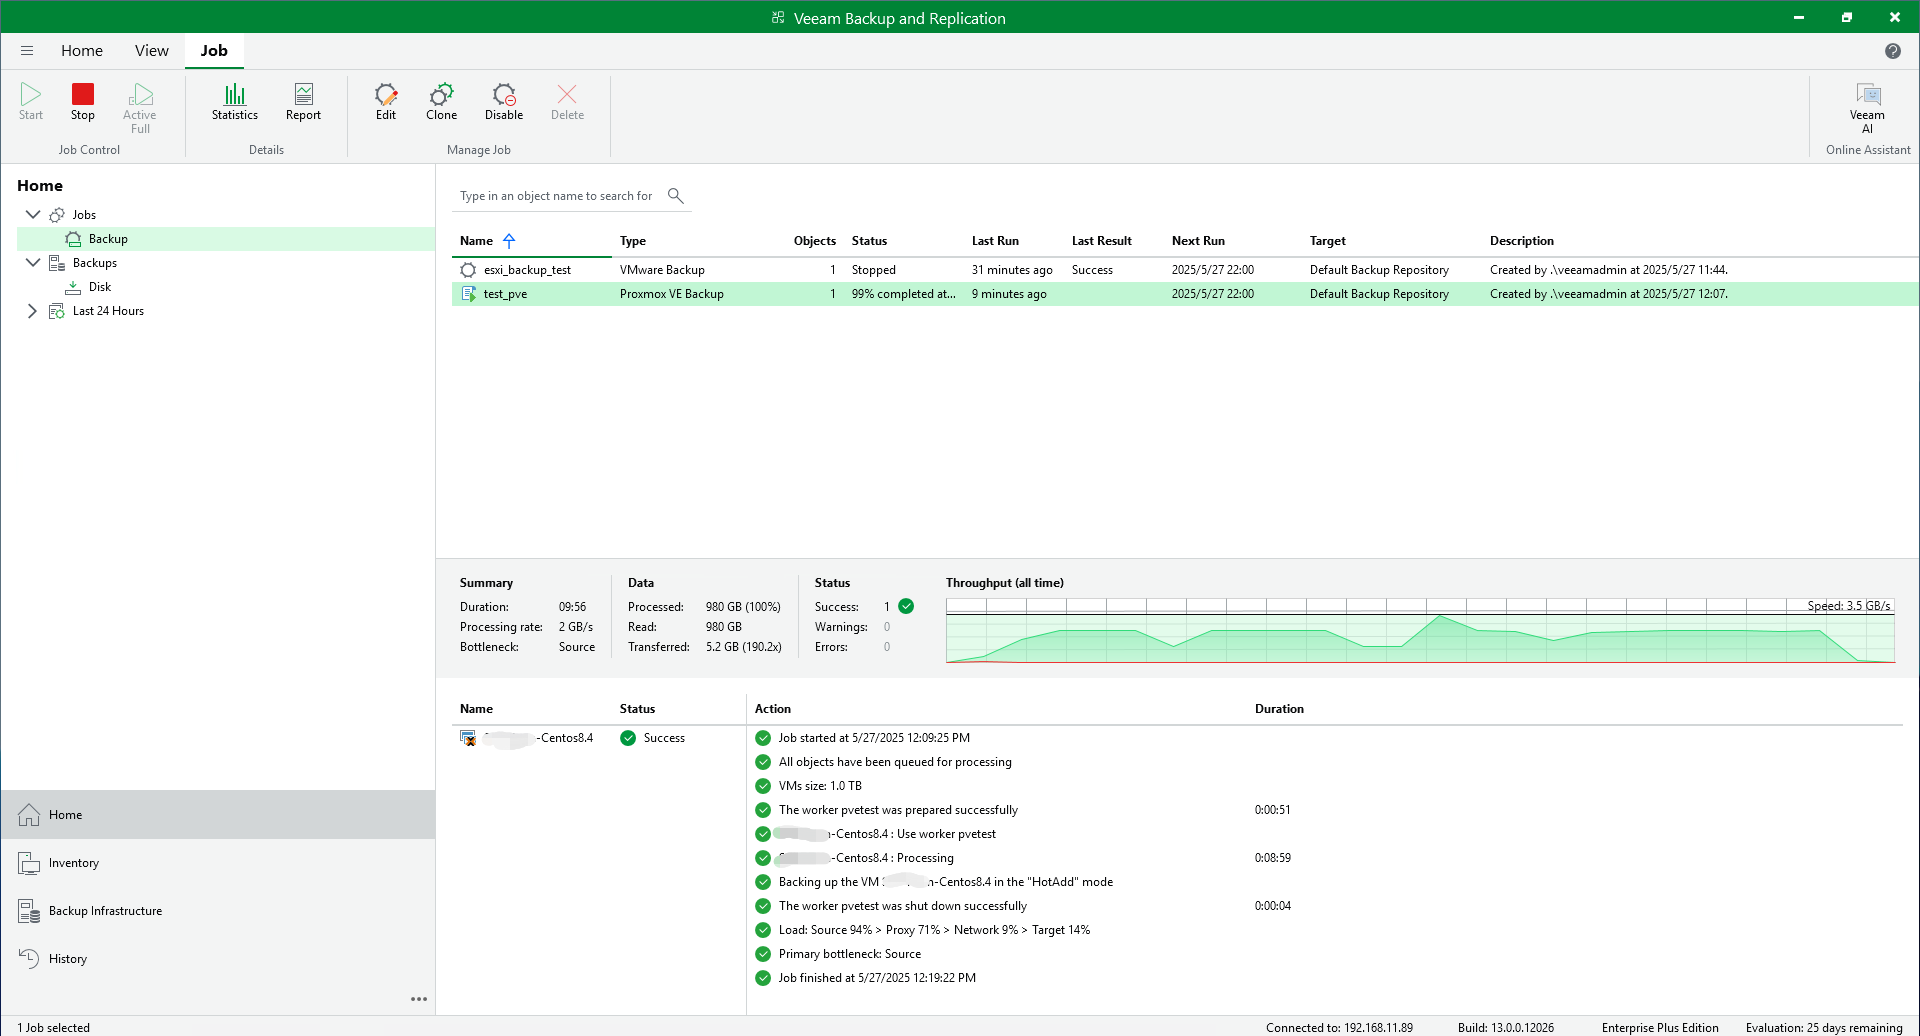This screenshot has height=1036, width=1920.
Task: Click 'VMware Backup' type cell
Action: pos(662,270)
